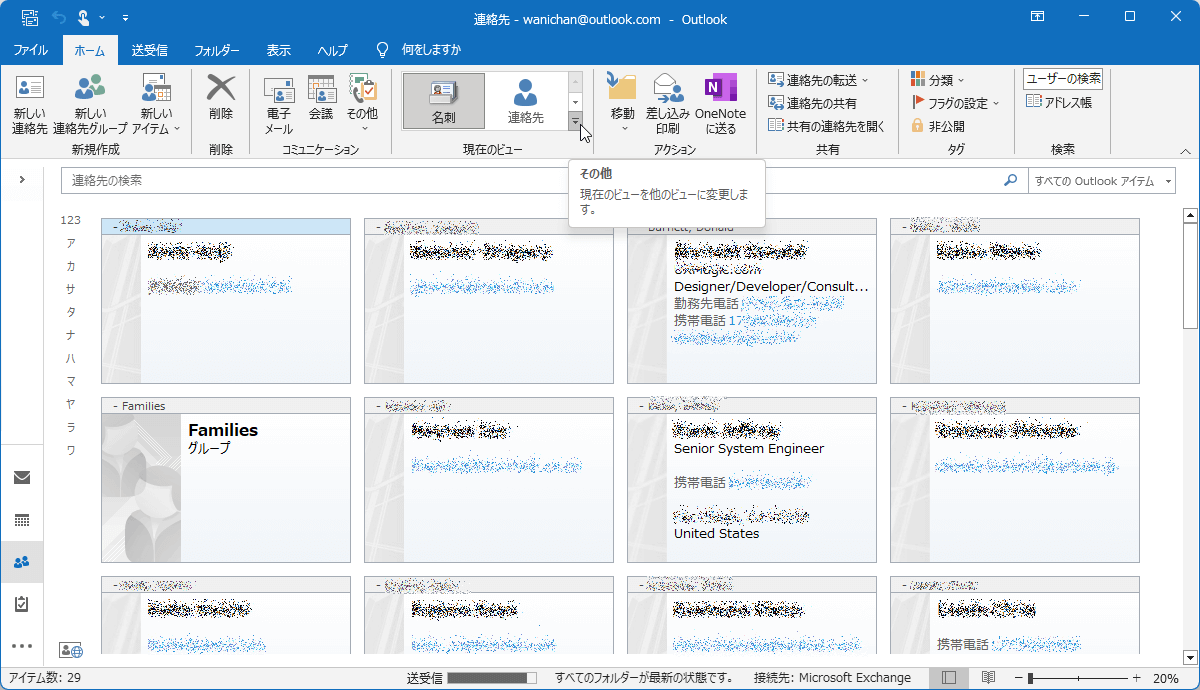Jump to the 123 index

[x=70, y=220]
